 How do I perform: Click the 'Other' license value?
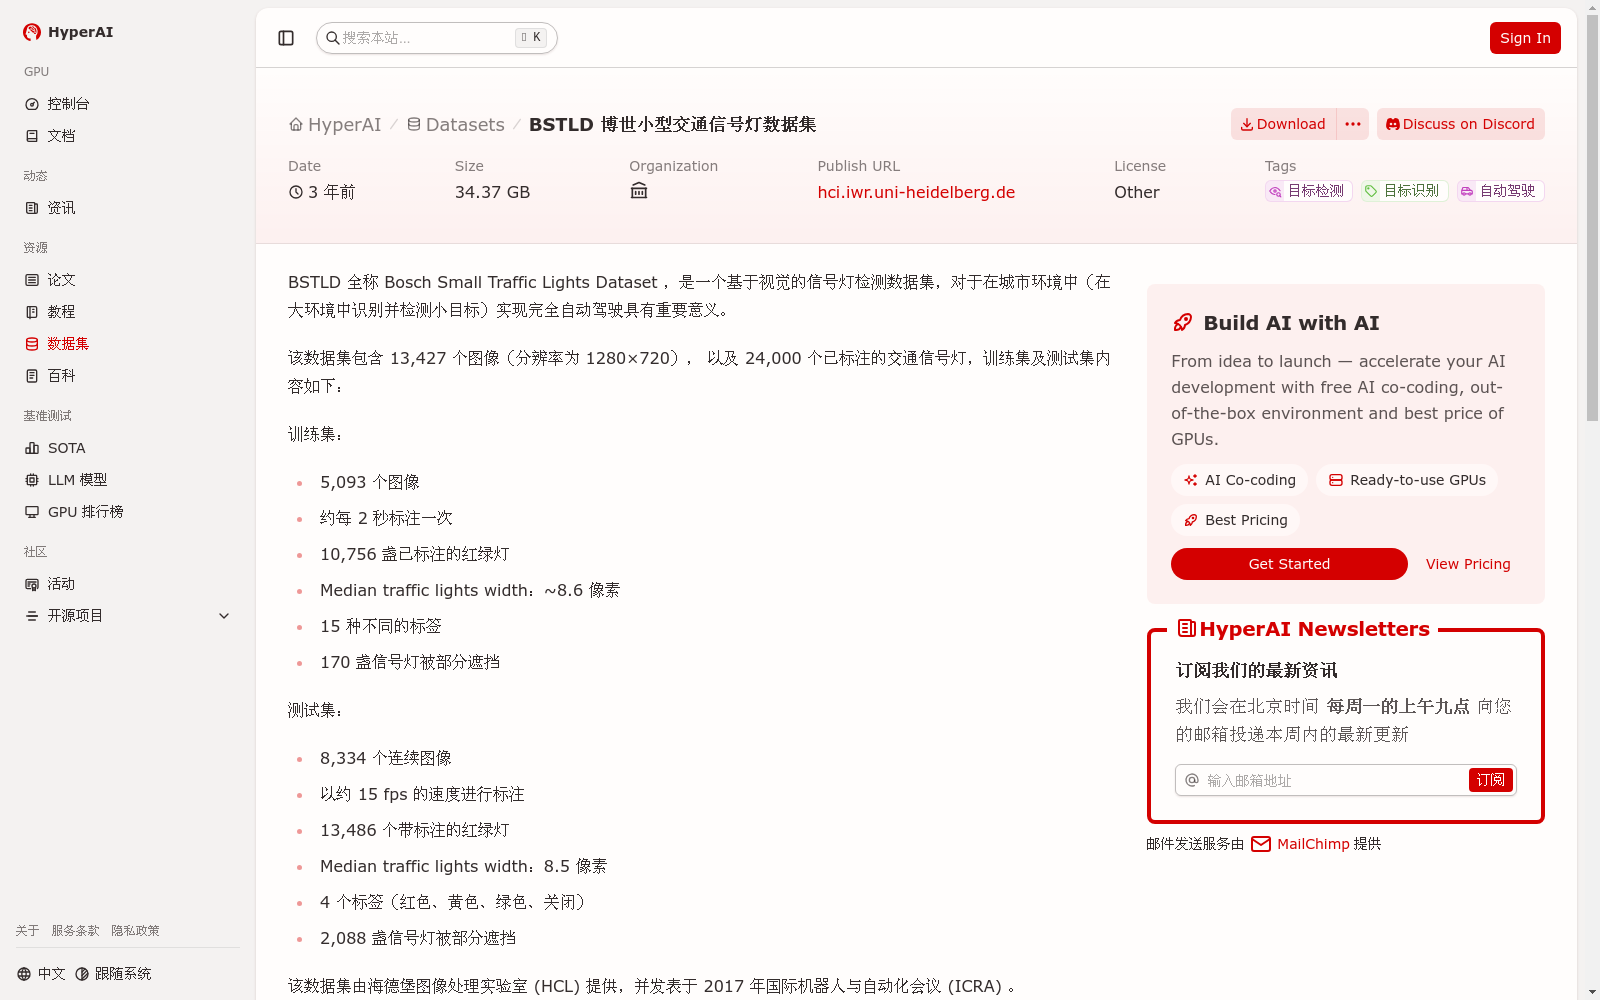pos(1137,192)
